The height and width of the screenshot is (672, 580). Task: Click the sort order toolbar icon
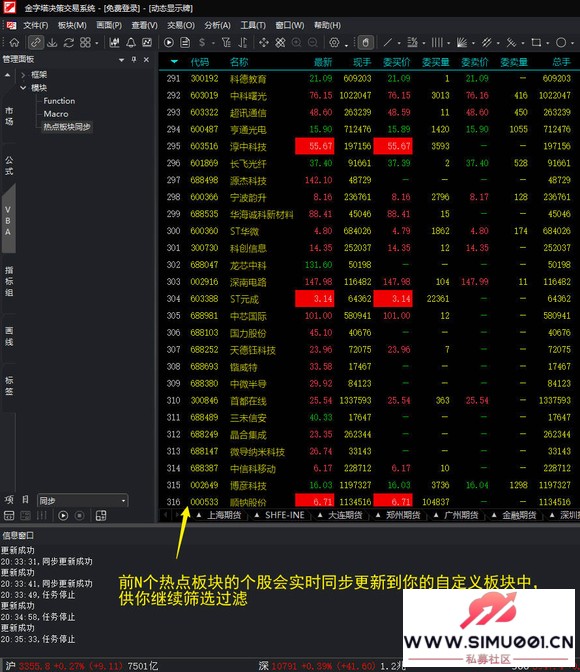(x=243, y=42)
